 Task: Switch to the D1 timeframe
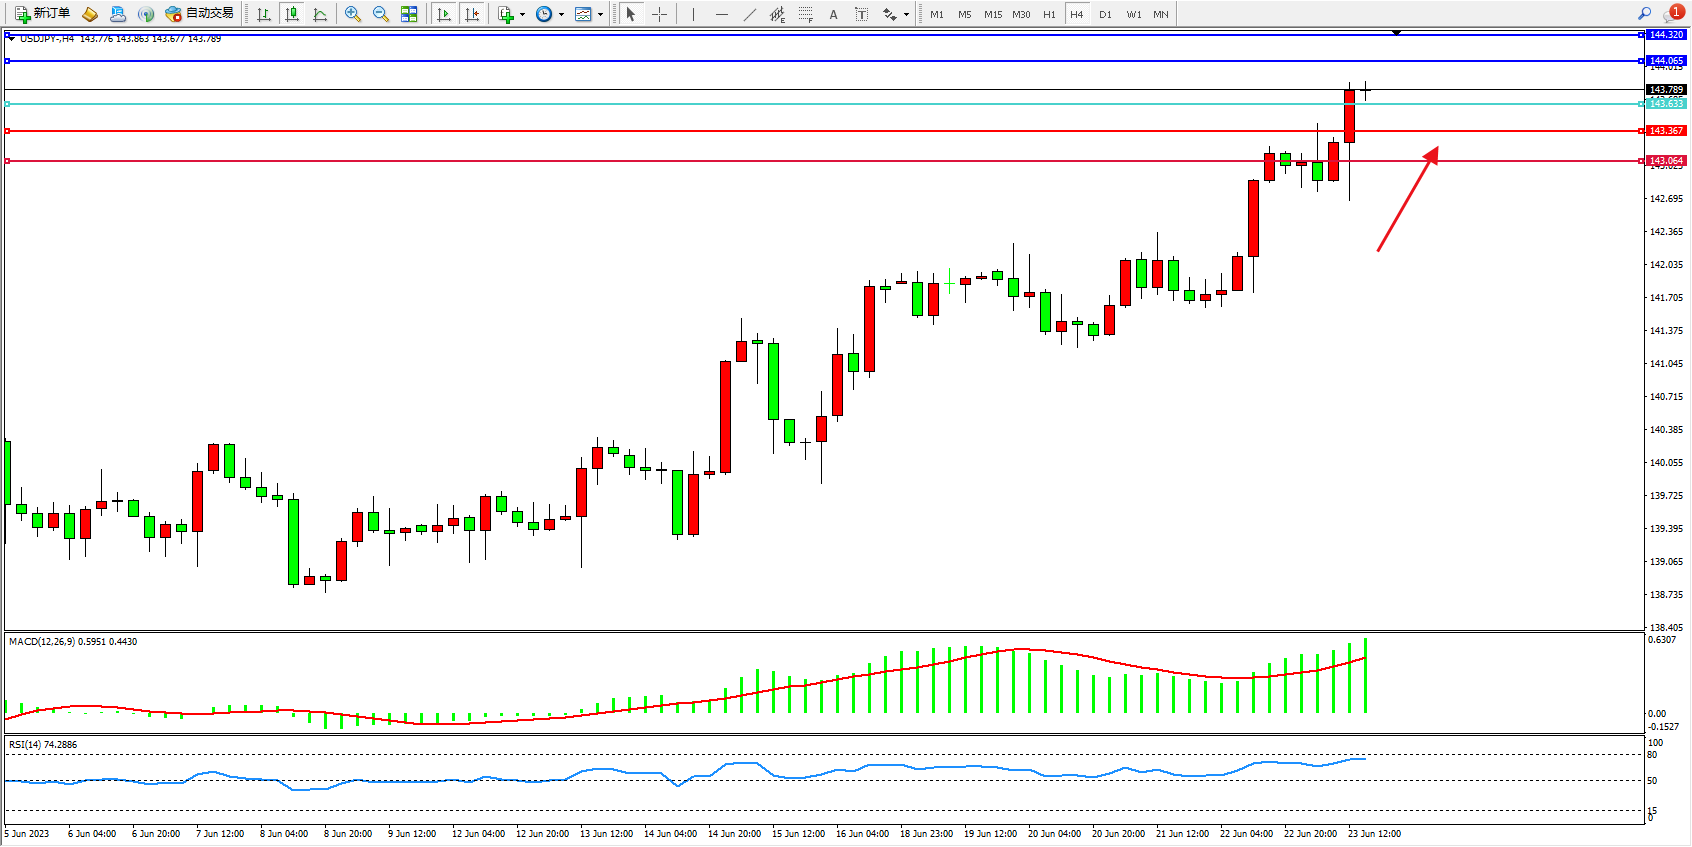coord(1105,14)
